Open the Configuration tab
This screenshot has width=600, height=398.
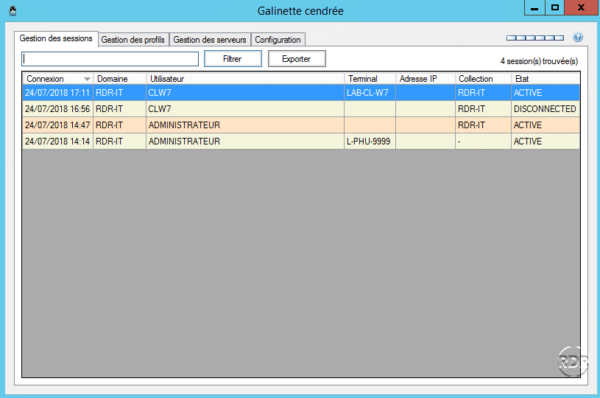pos(278,39)
